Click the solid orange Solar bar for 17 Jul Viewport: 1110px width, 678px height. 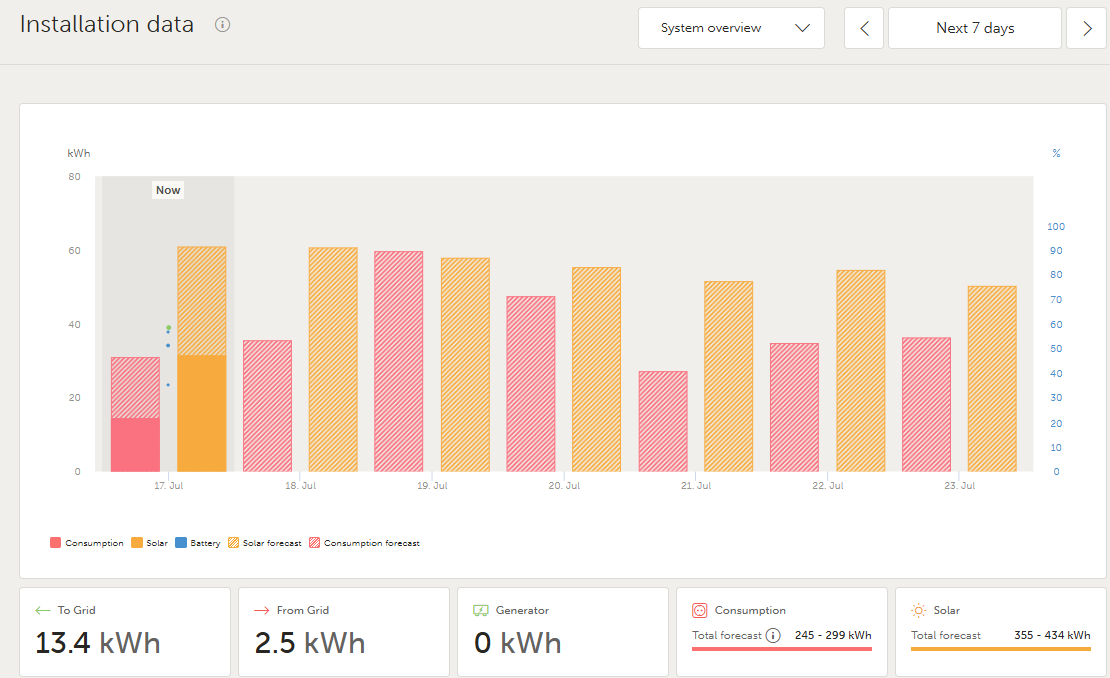point(202,413)
